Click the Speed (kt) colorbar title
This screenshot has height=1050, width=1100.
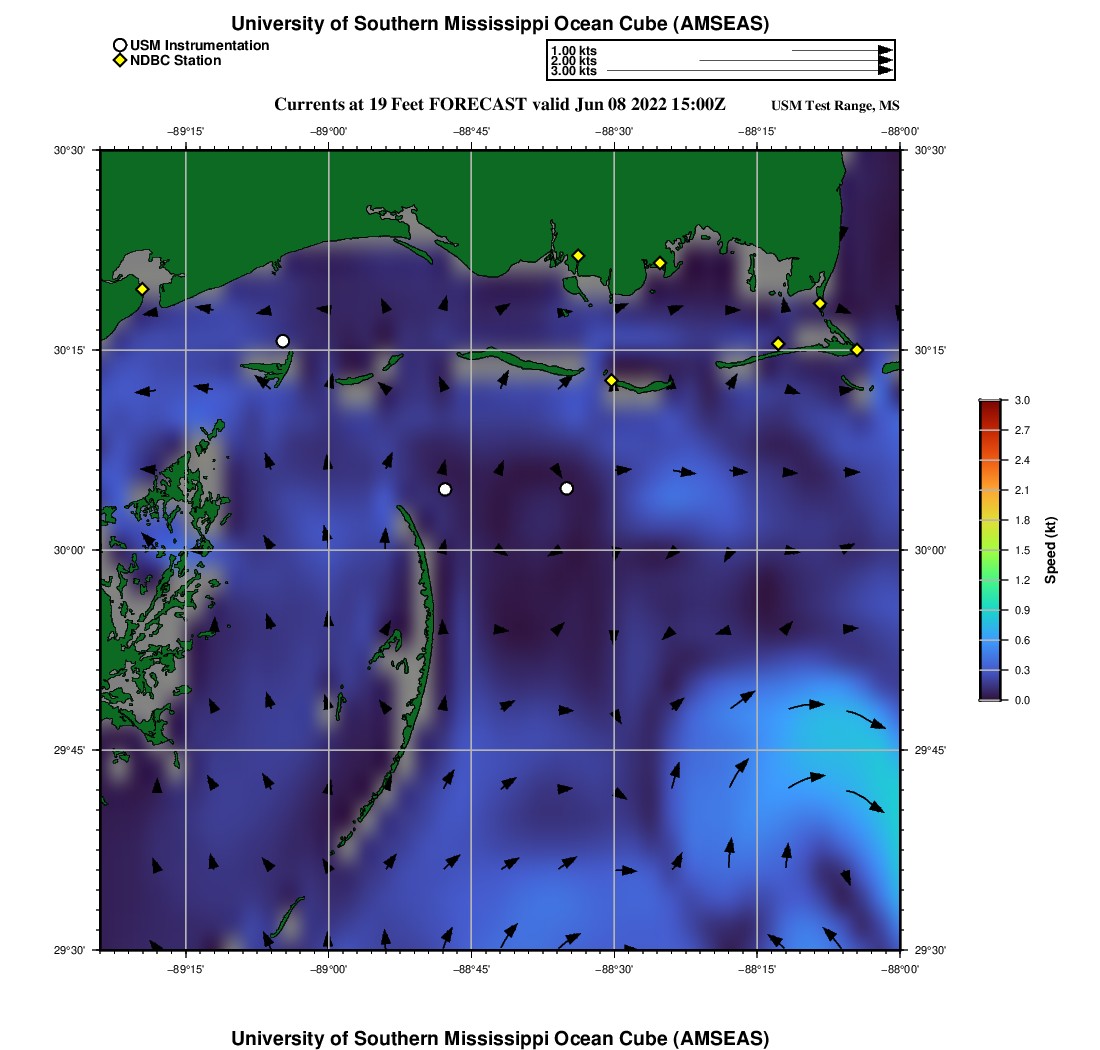[1052, 550]
